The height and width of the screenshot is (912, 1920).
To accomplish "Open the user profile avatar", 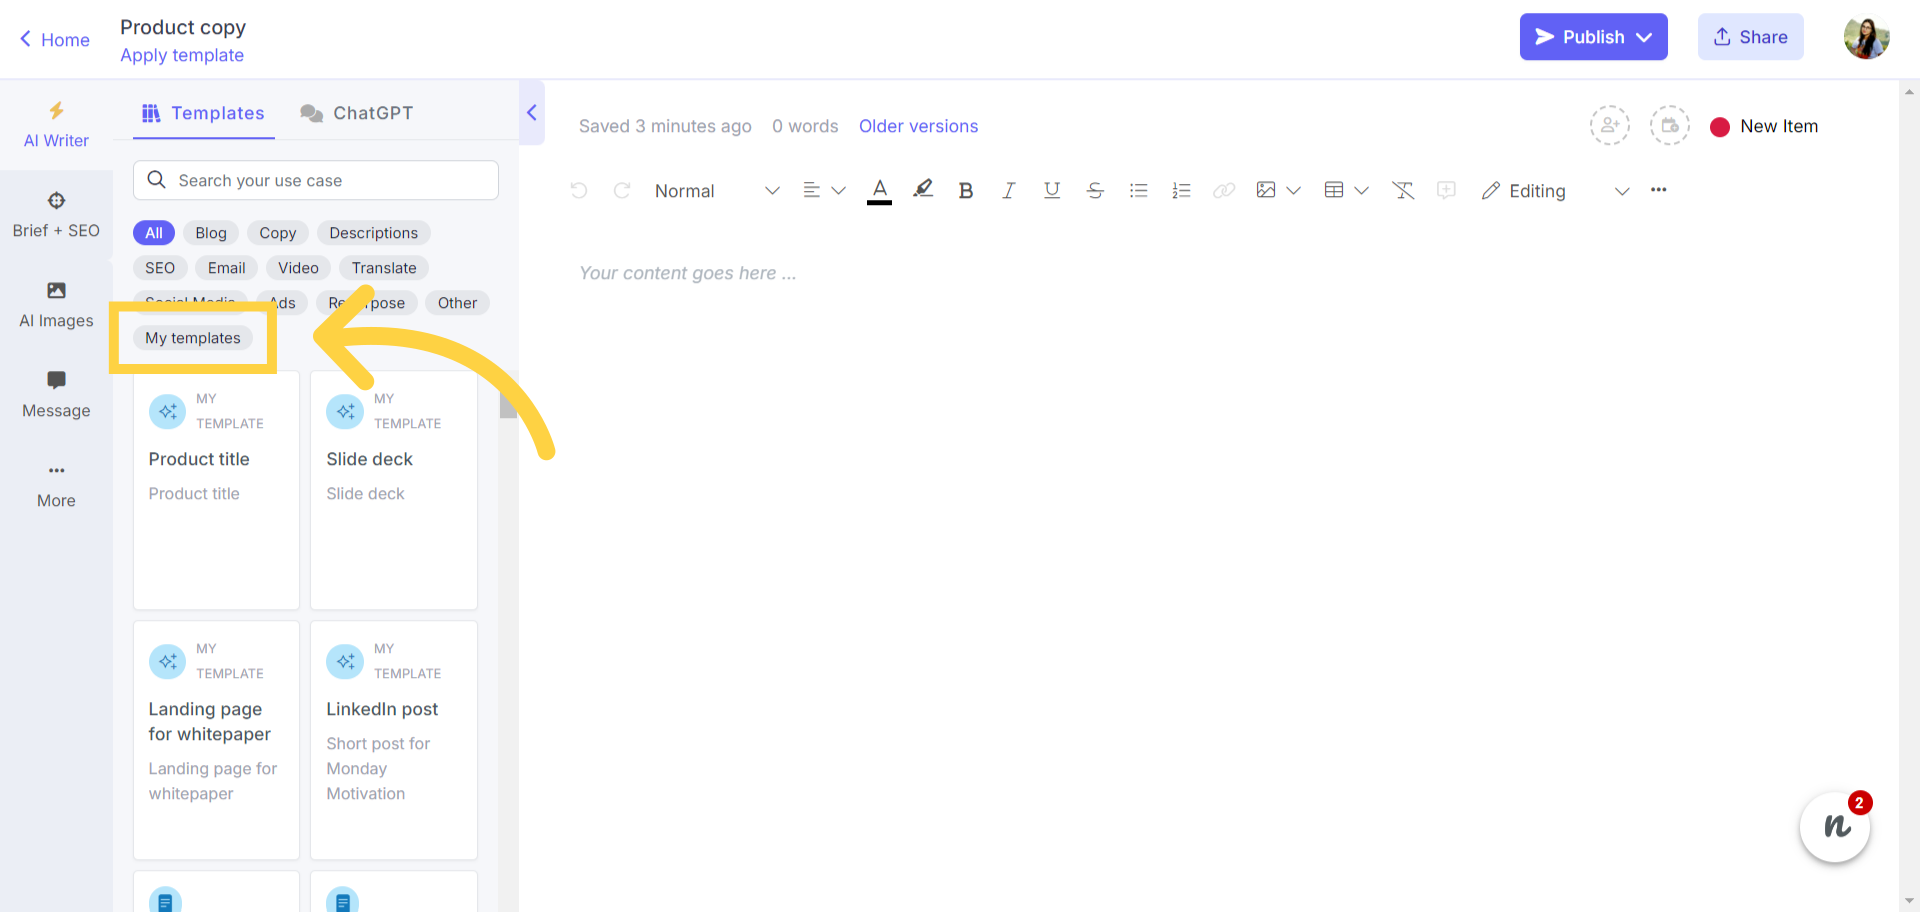I will (x=1866, y=37).
